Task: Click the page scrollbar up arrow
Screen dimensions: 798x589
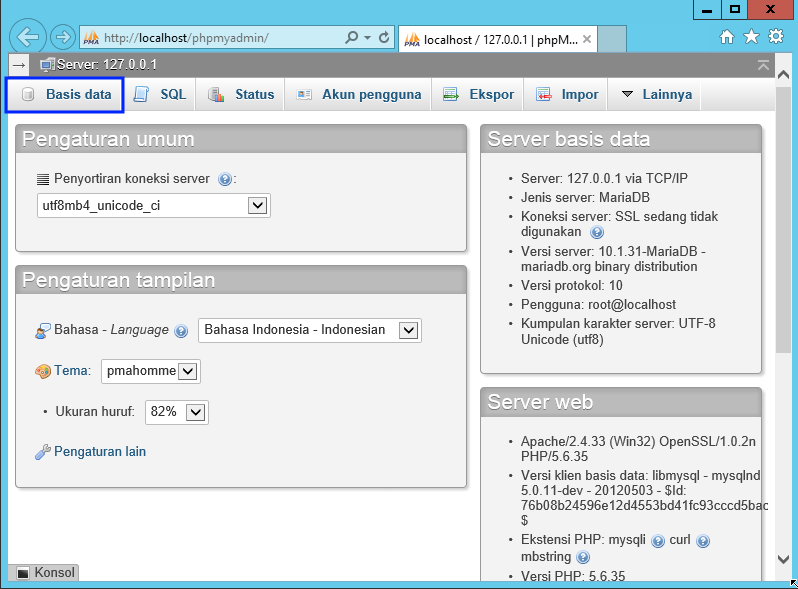Action: [x=784, y=74]
